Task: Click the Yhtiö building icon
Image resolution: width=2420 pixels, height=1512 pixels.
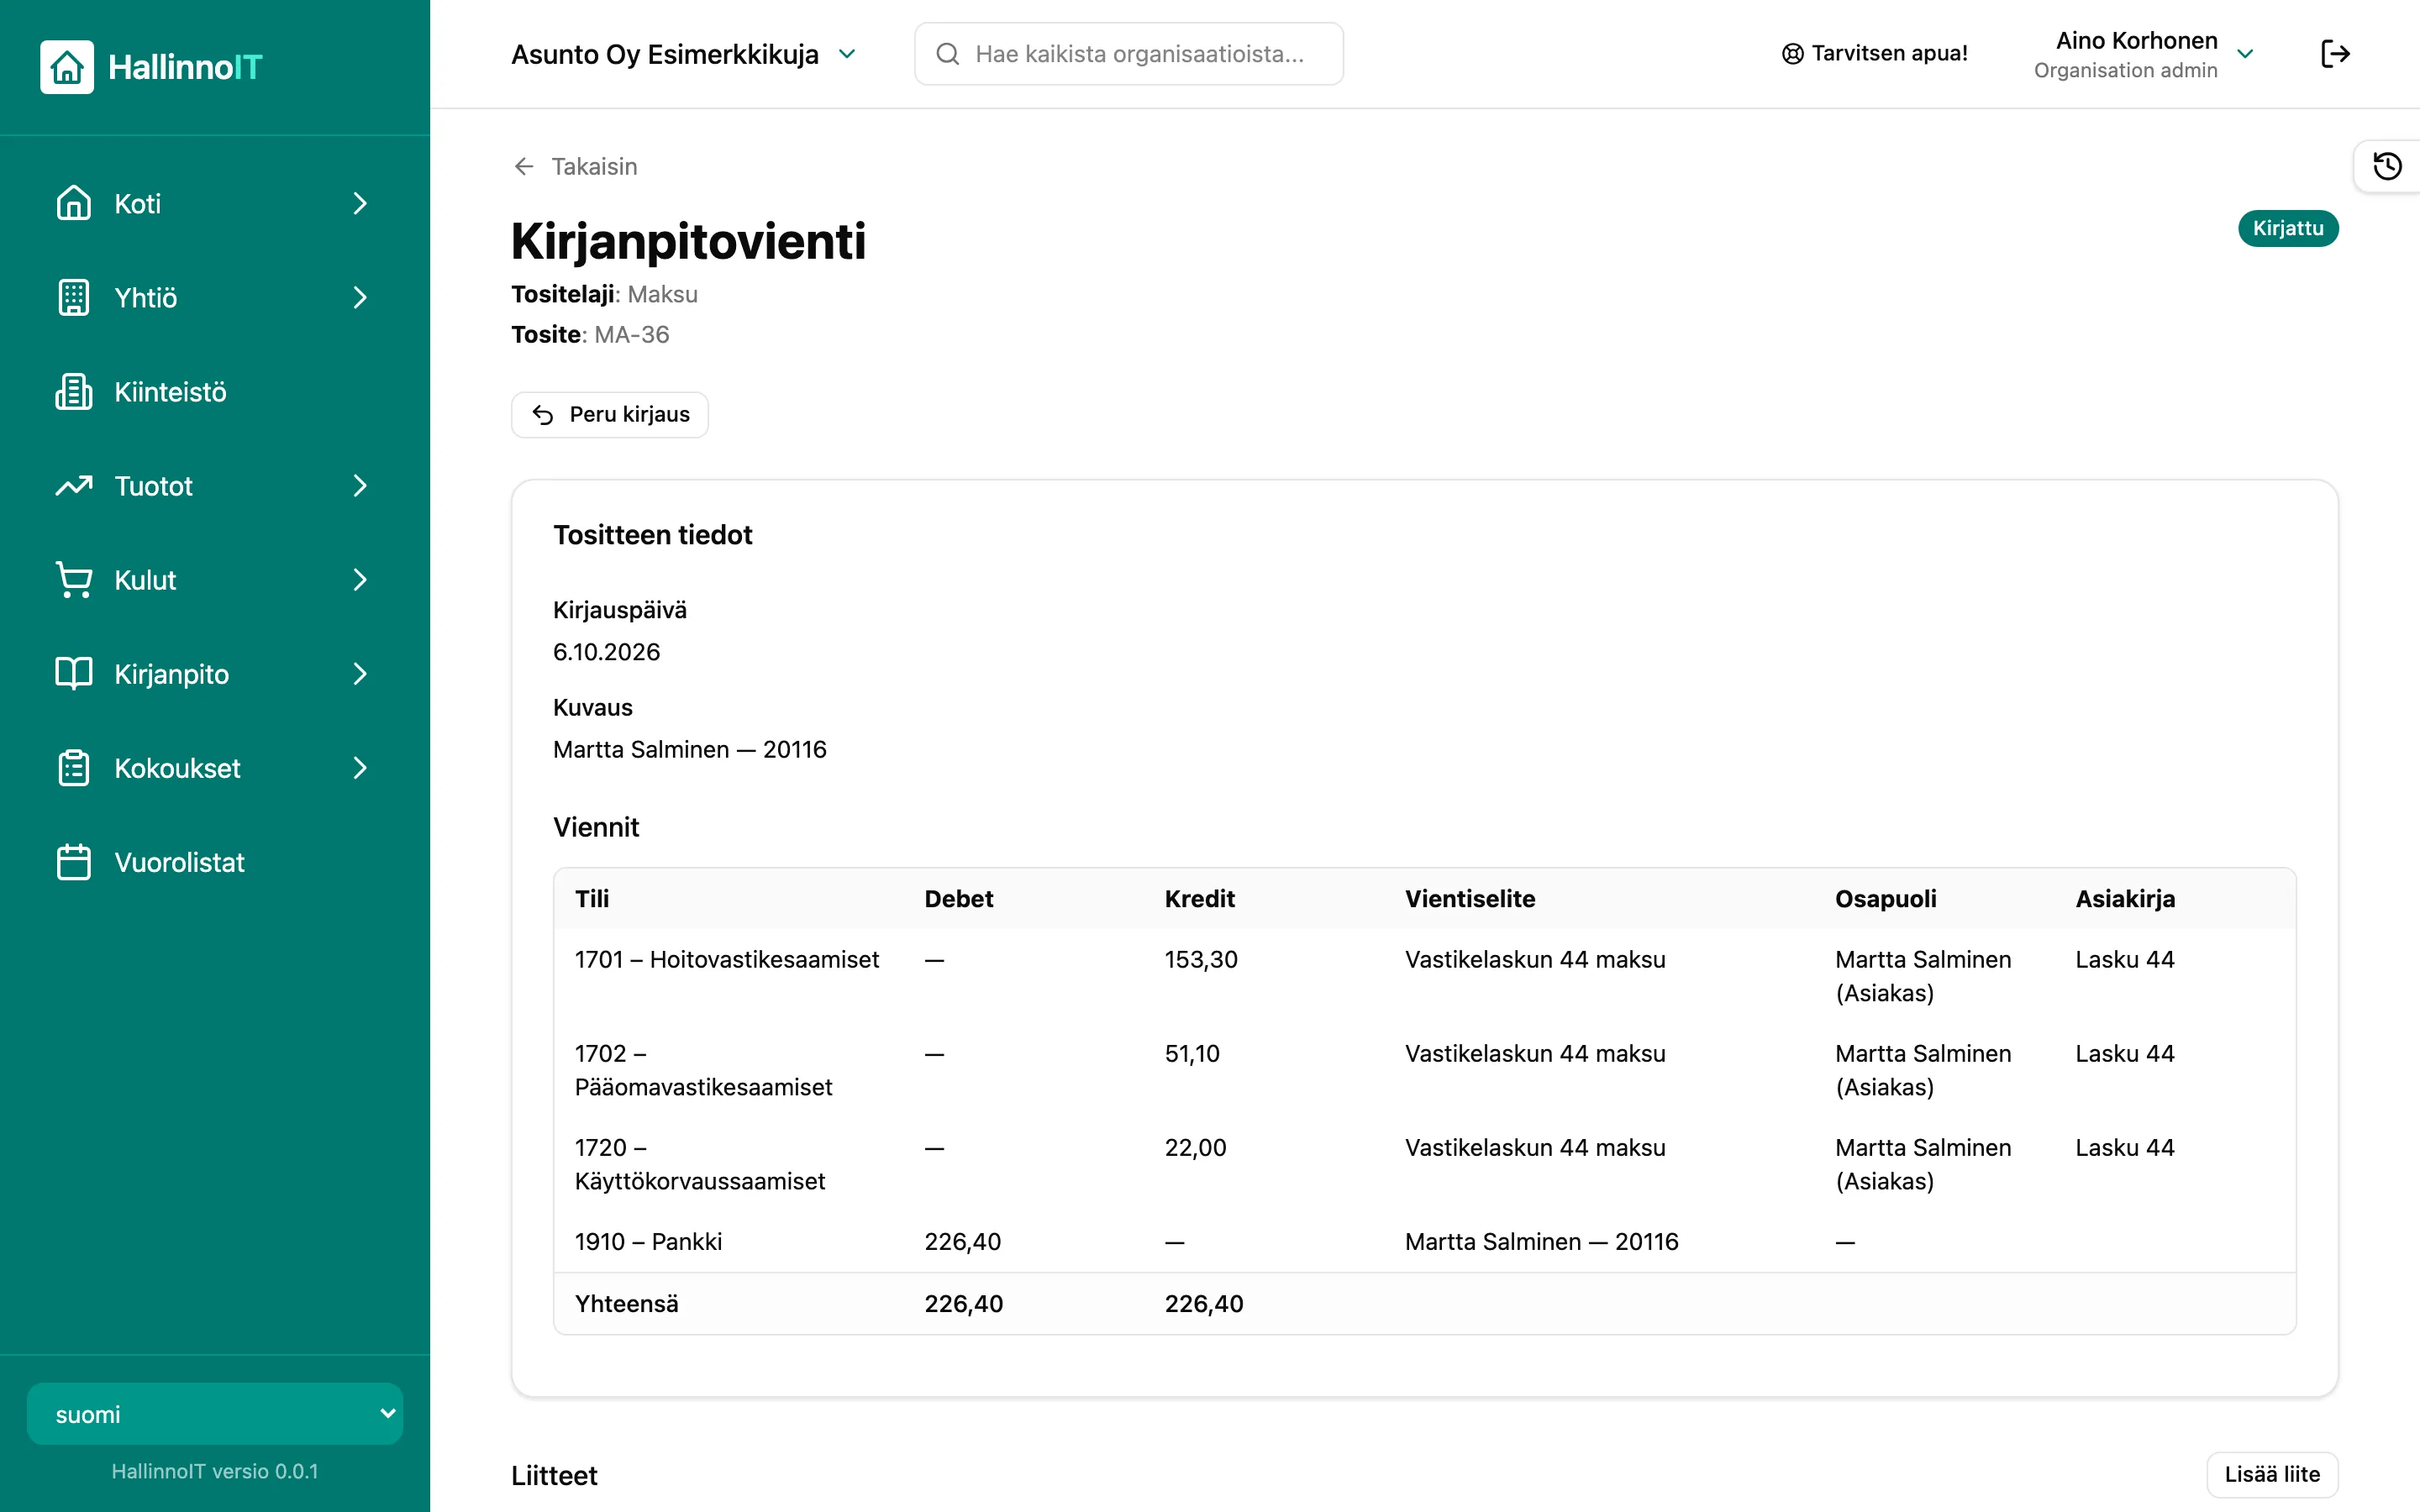Action: coord(74,297)
